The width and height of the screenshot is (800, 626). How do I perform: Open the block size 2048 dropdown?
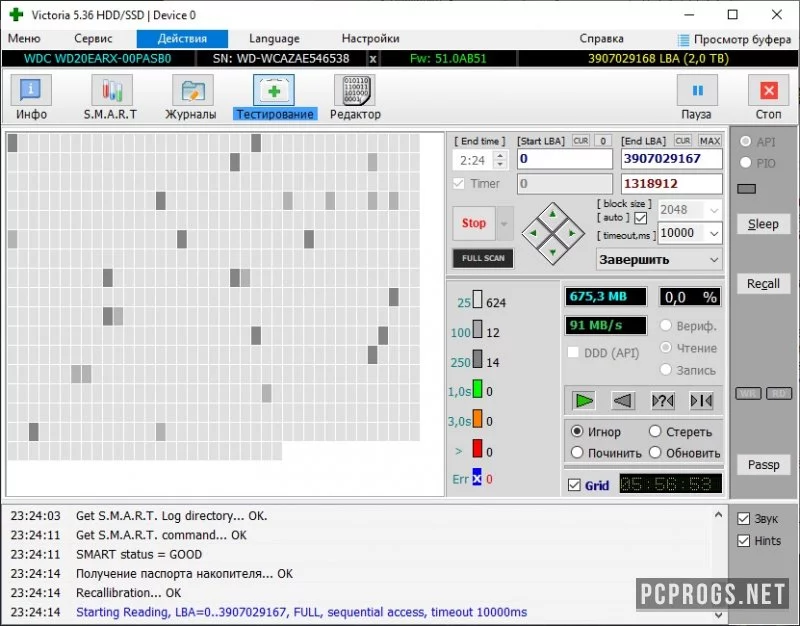point(714,210)
